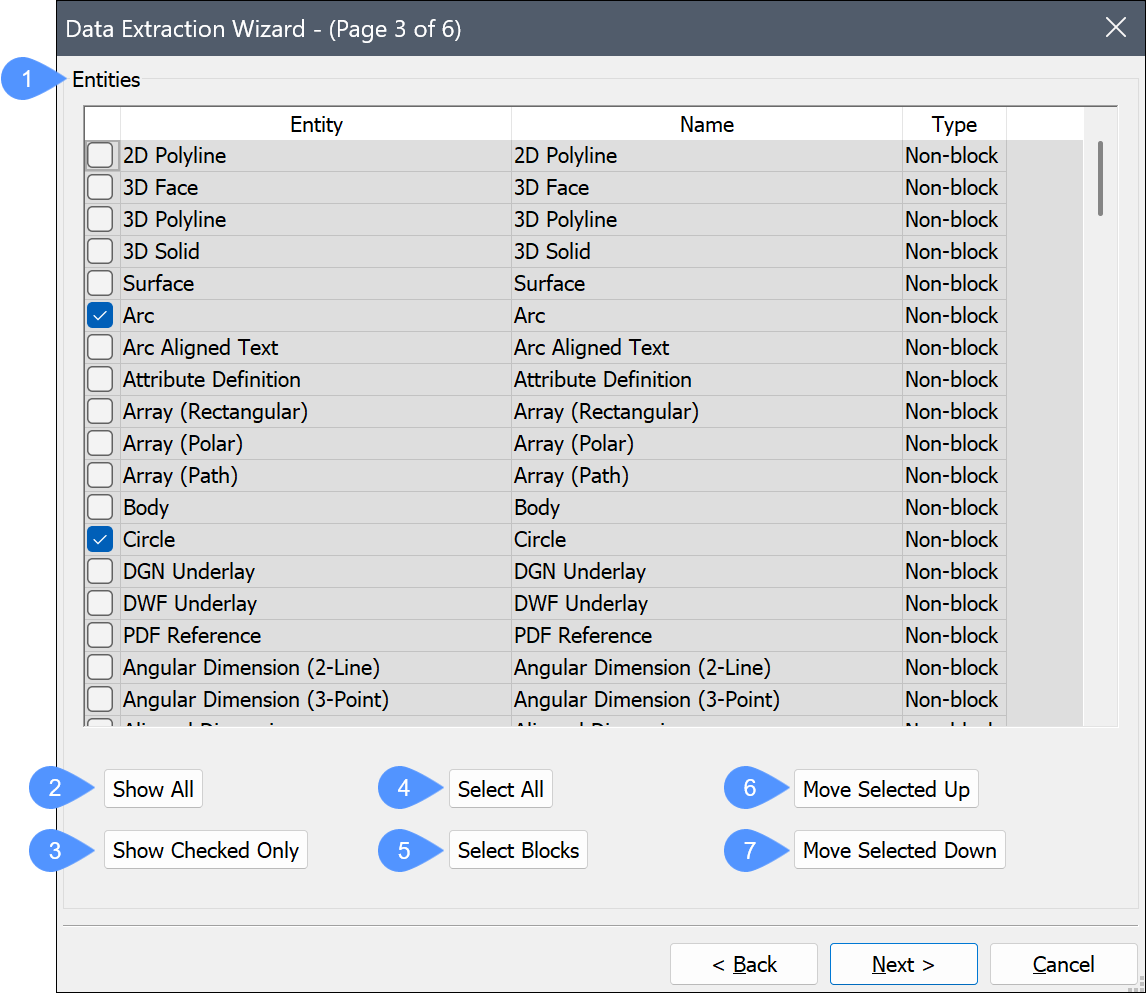Toggle the Array (Polar) checkbox
The width and height of the screenshot is (1146, 993).
tap(100, 444)
